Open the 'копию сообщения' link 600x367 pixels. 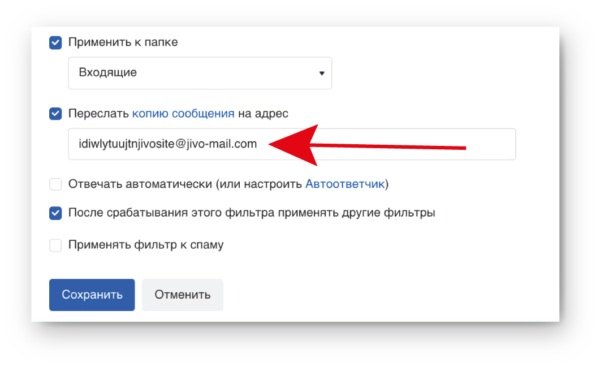[x=183, y=114]
